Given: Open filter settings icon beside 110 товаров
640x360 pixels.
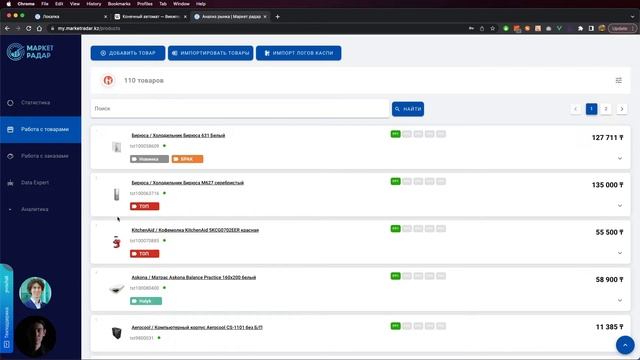Looking at the screenshot, I should (619, 80).
